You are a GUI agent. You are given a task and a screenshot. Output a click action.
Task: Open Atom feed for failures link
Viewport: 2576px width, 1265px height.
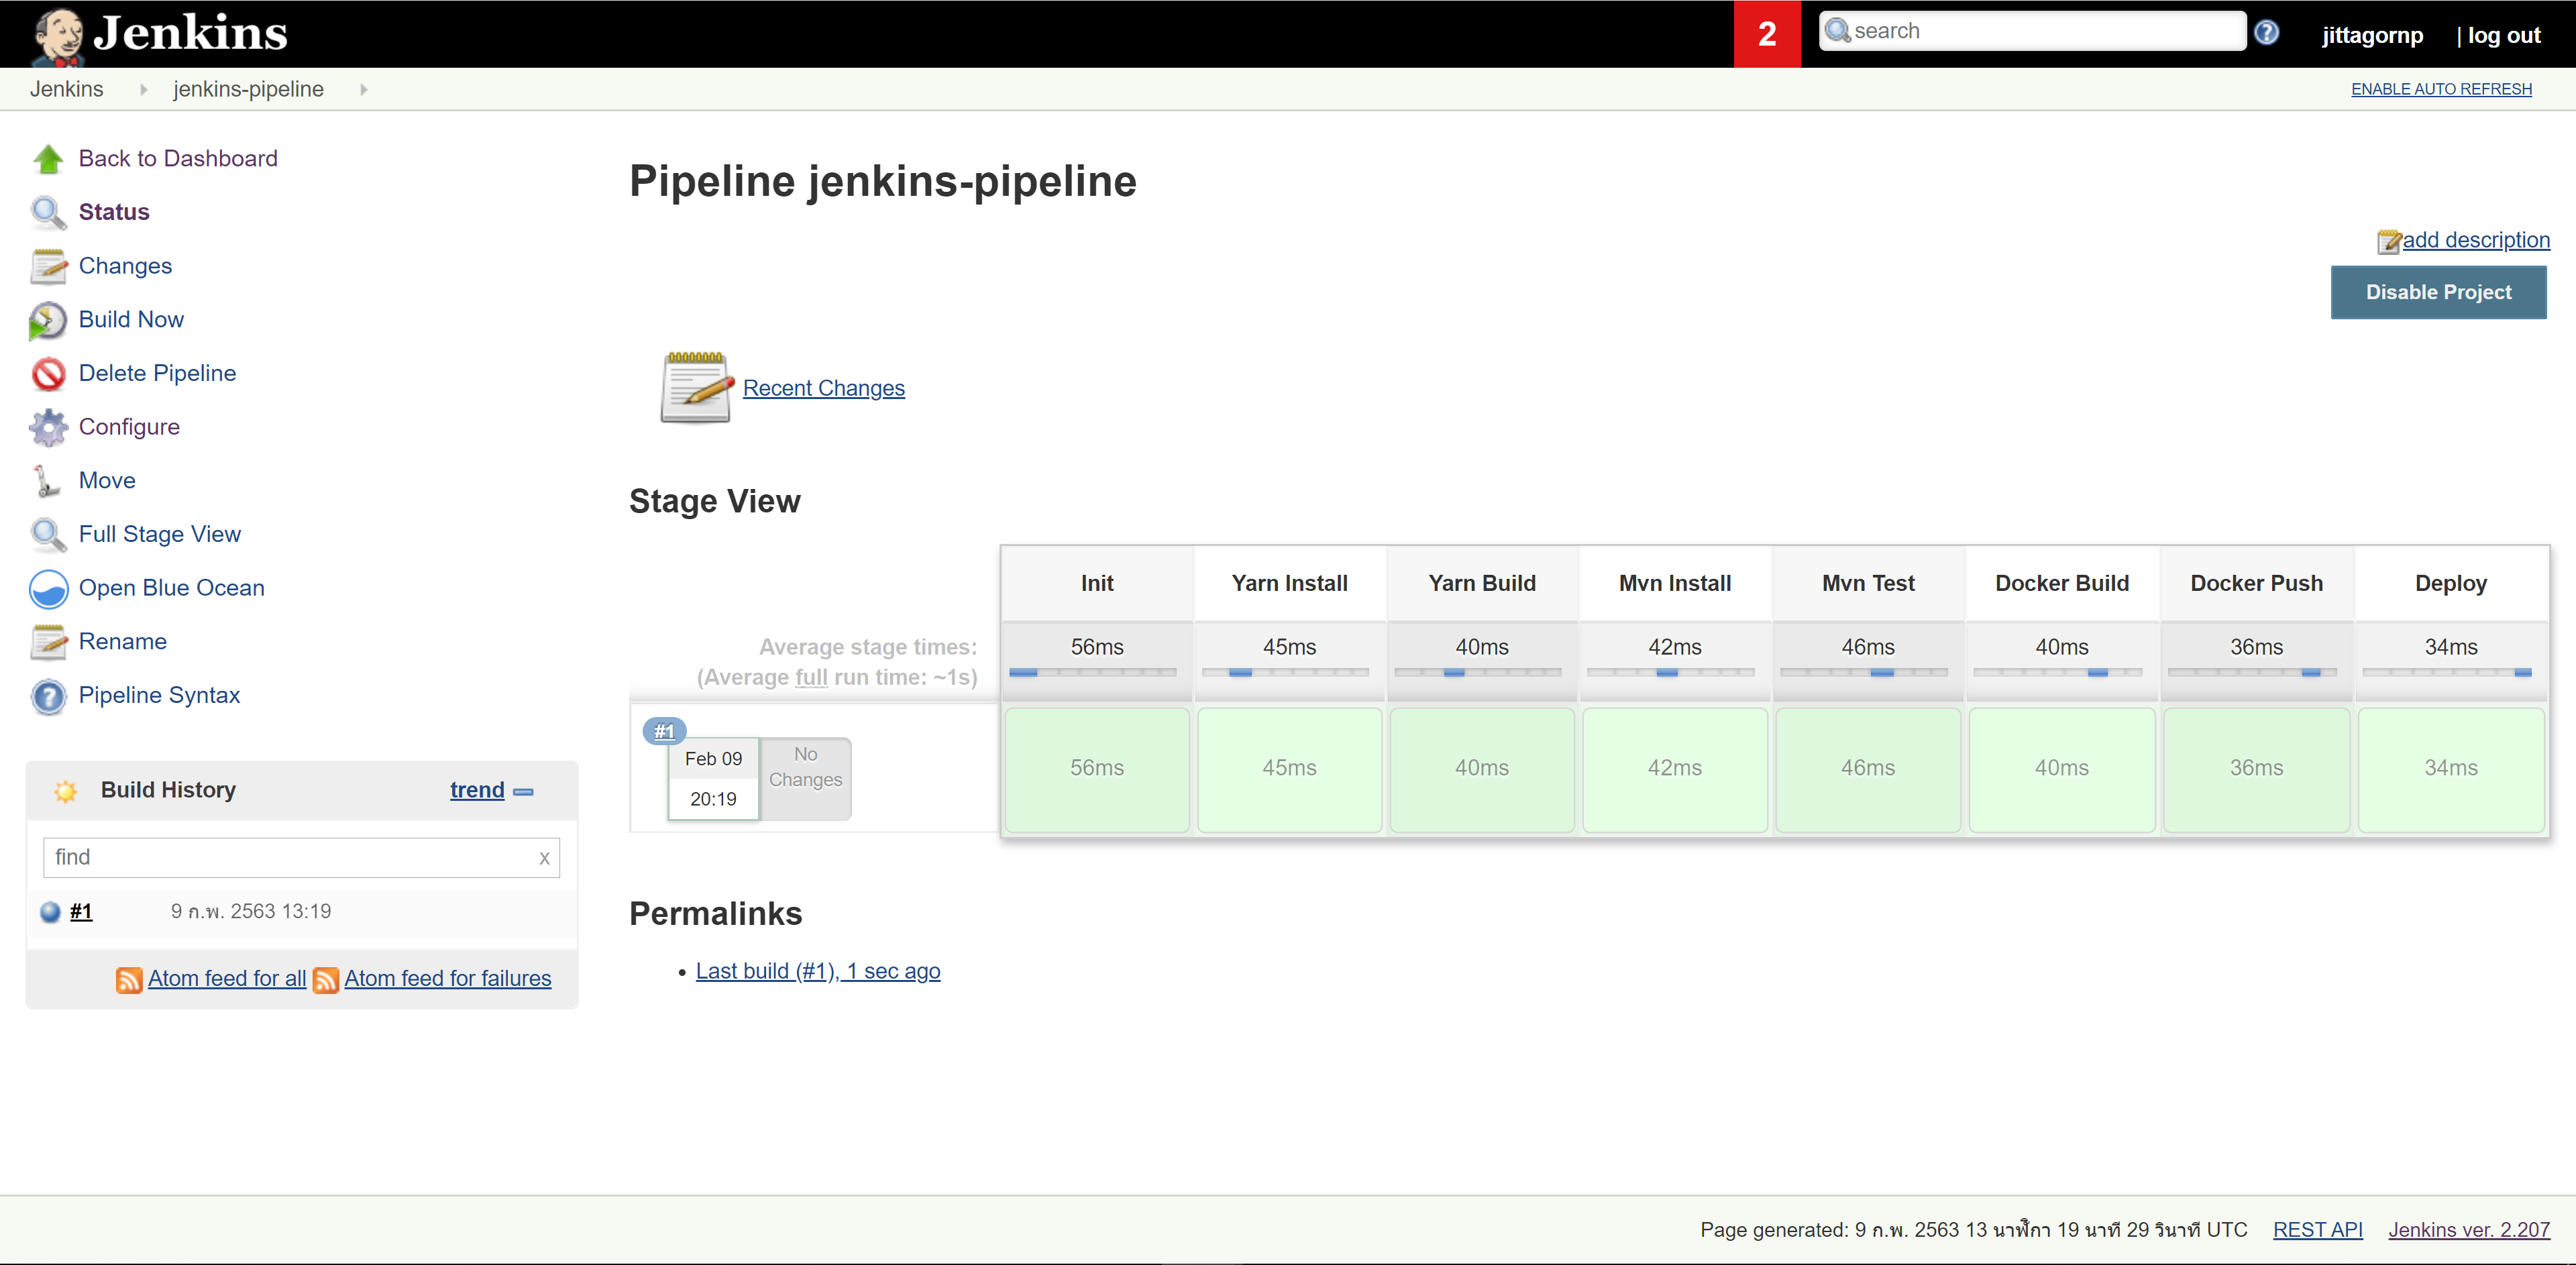click(x=448, y=979)
